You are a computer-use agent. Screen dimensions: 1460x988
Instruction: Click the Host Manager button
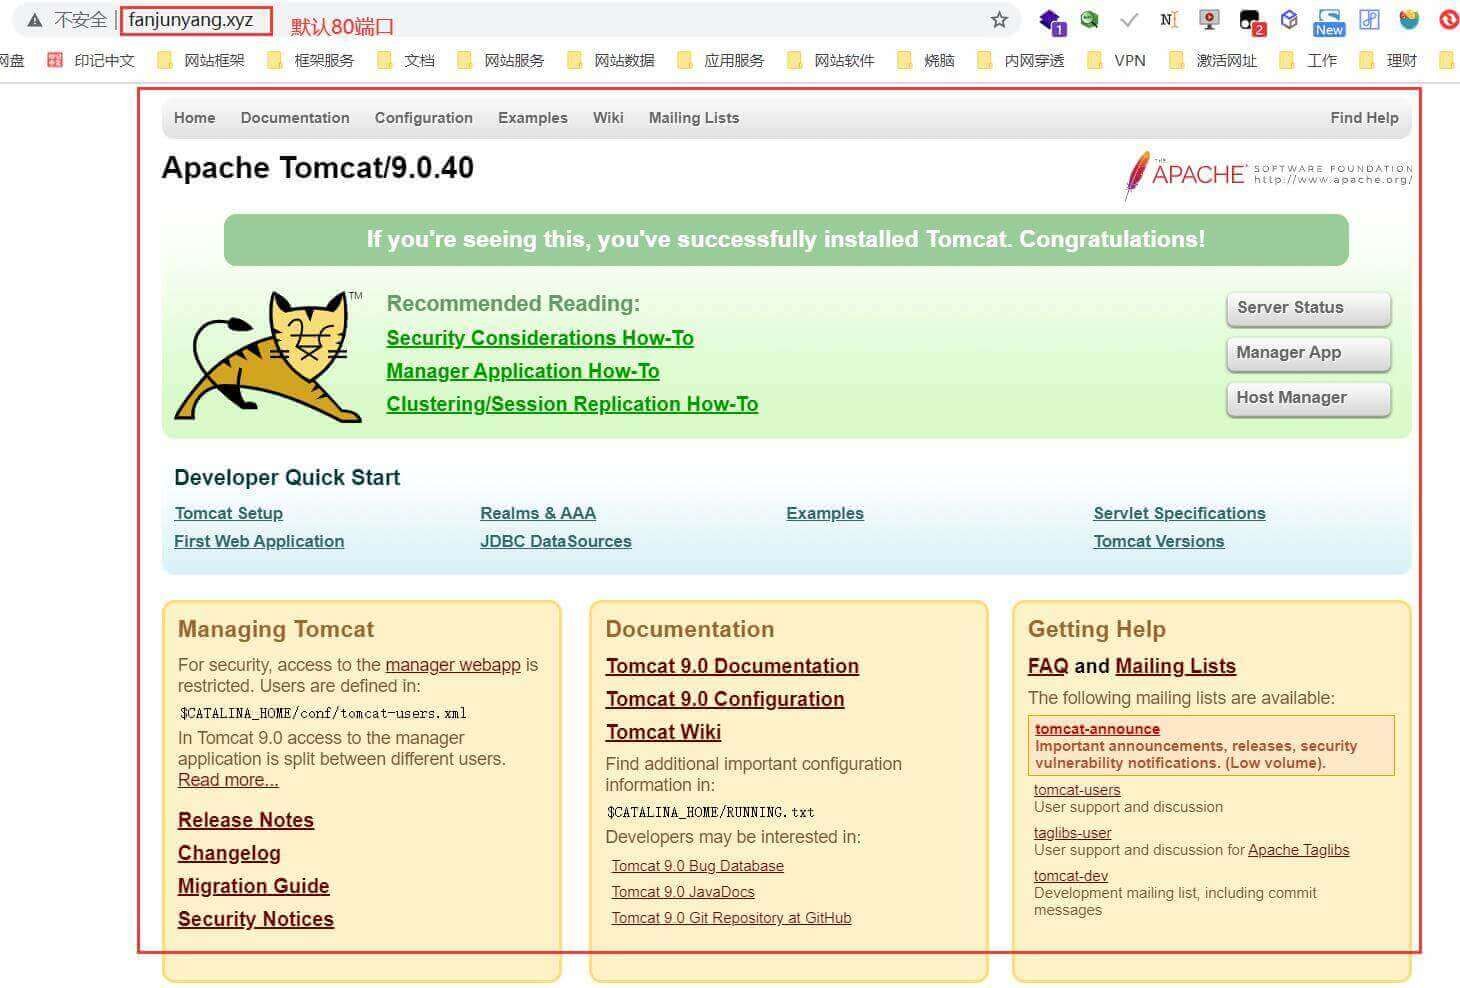pos(1309,398)
